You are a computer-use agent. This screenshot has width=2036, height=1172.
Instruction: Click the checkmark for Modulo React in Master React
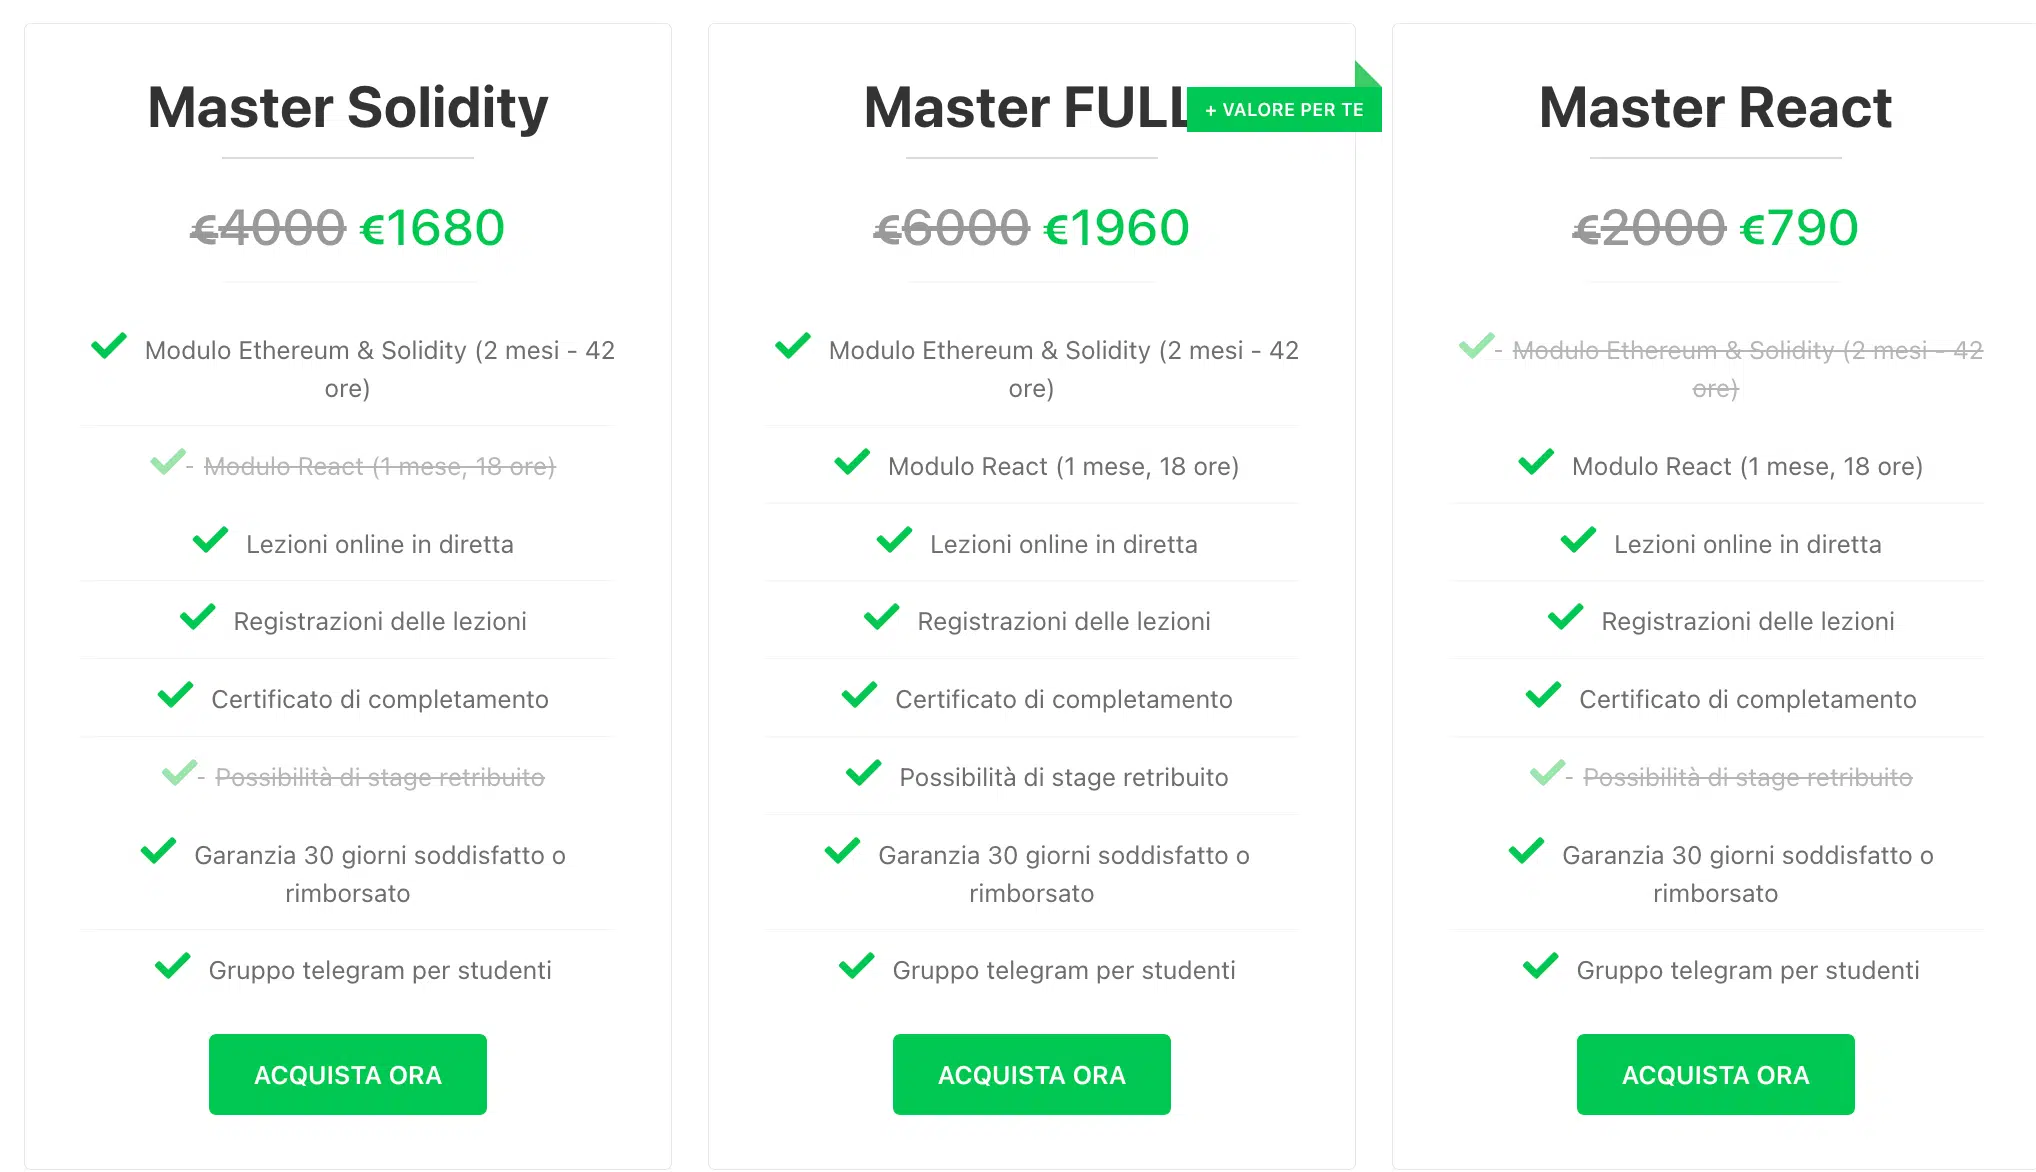pos(1536,462)
